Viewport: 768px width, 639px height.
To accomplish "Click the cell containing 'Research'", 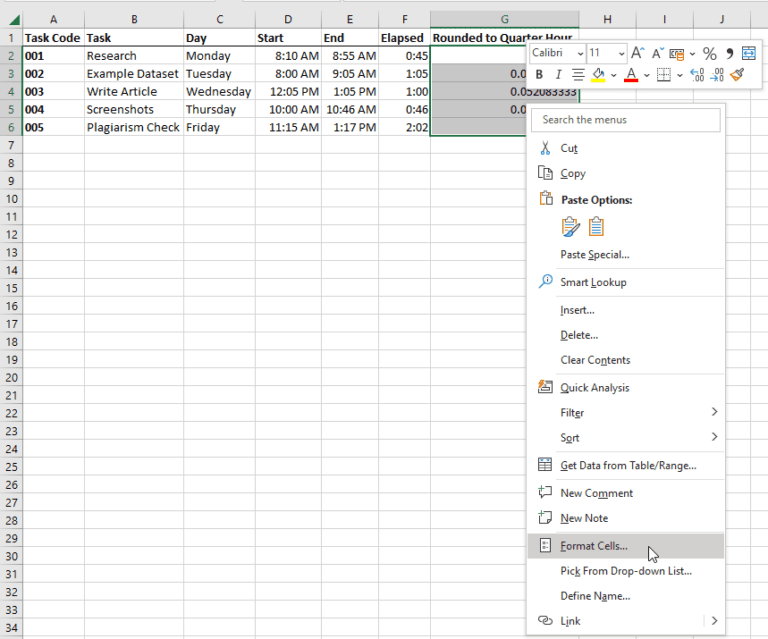I will 134,56.
